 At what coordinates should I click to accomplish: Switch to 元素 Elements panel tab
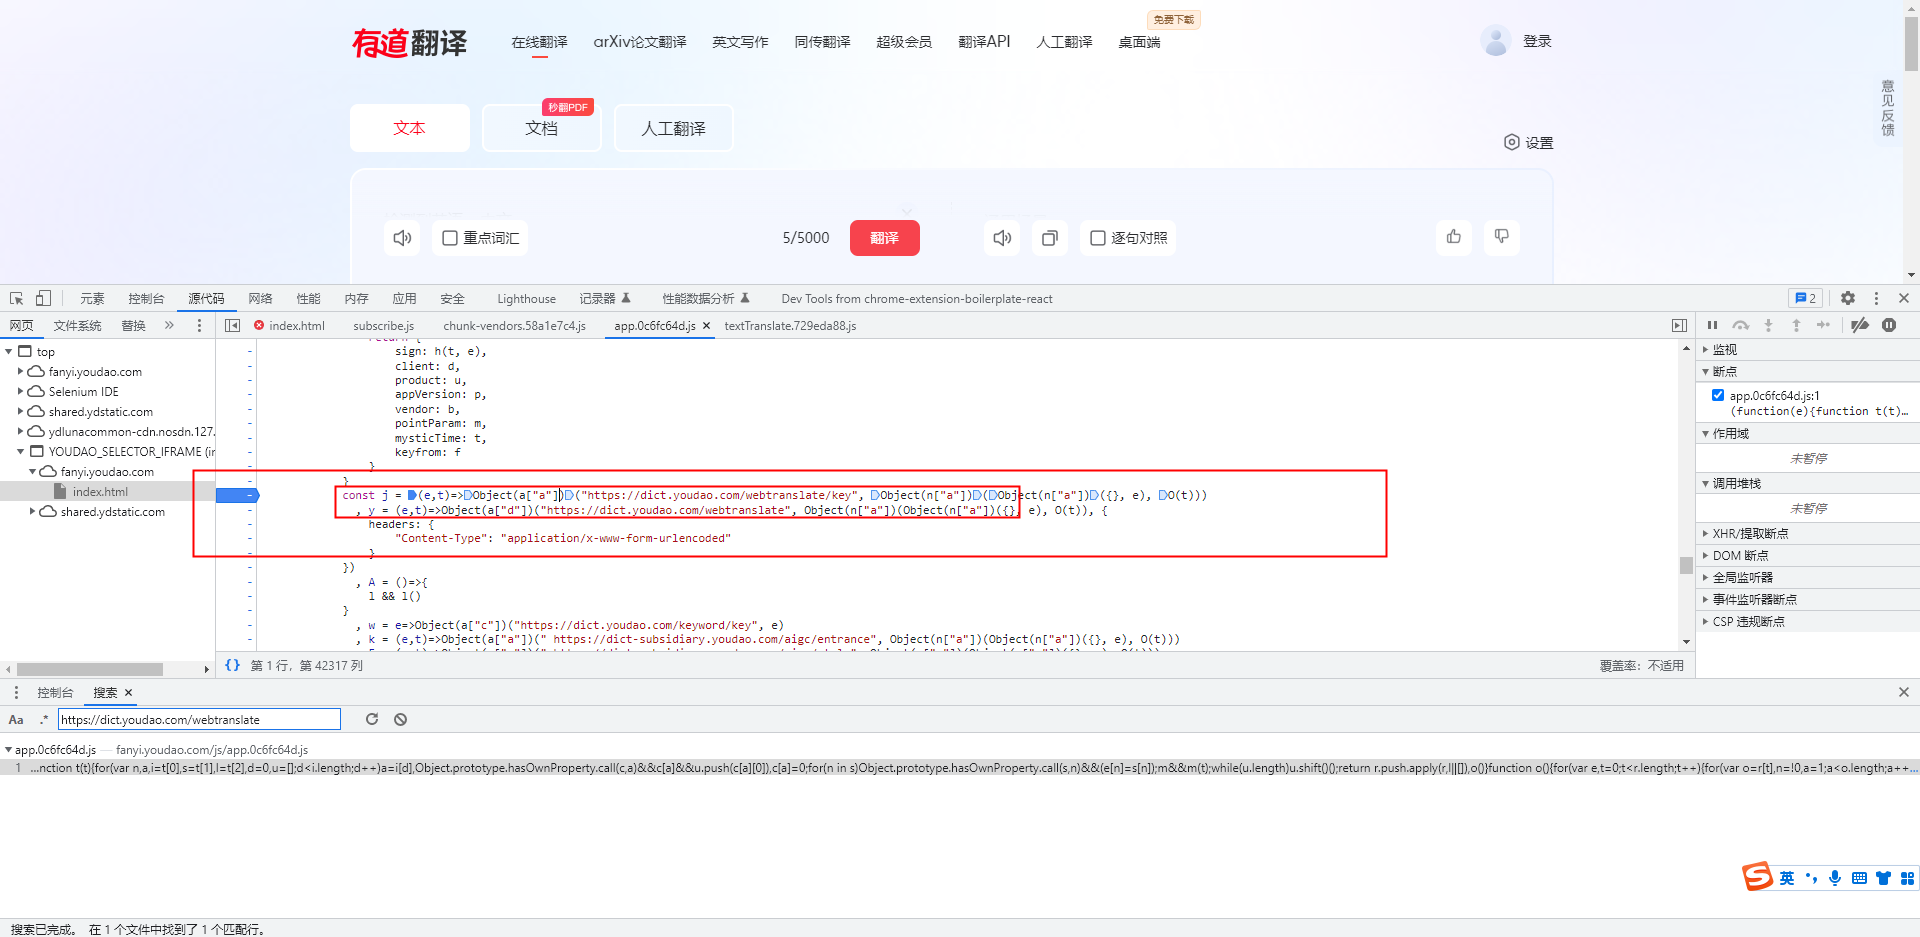(x=92, y=298)
